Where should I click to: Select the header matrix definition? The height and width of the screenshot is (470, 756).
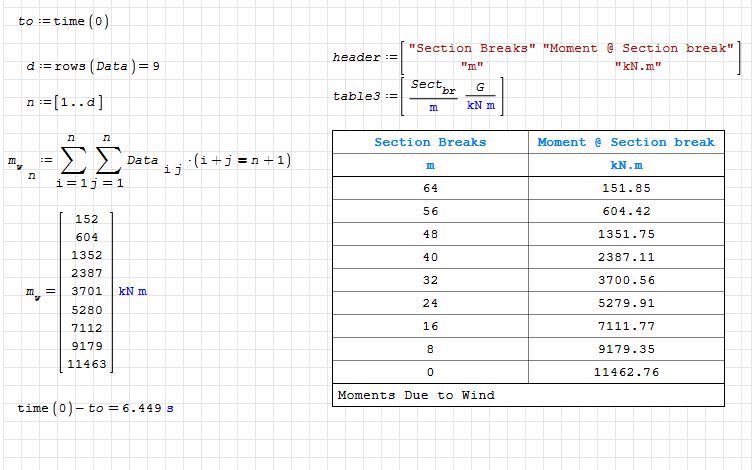[x=536, y=57]
